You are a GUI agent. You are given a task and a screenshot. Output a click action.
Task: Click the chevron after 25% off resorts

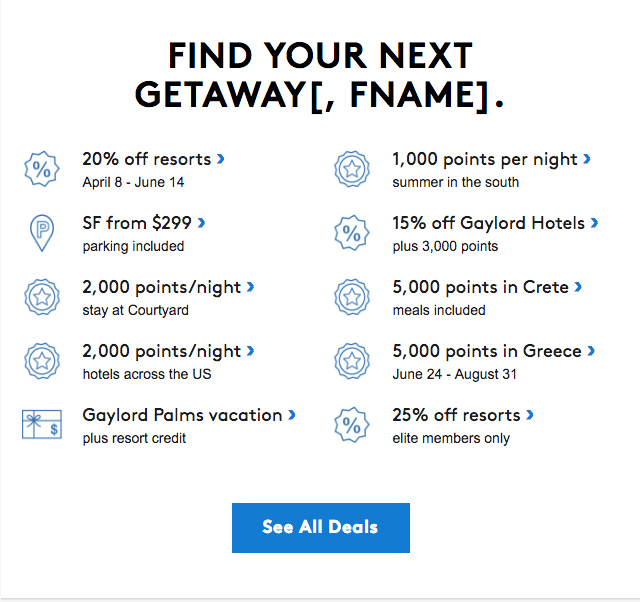(x=530, y=415)
